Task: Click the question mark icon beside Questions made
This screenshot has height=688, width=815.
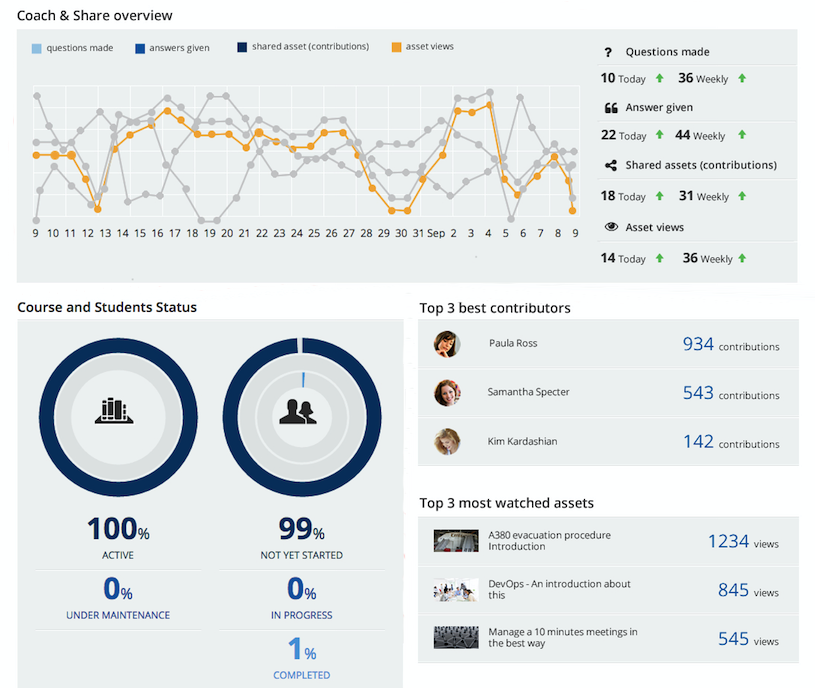Action: coord(608,52)
